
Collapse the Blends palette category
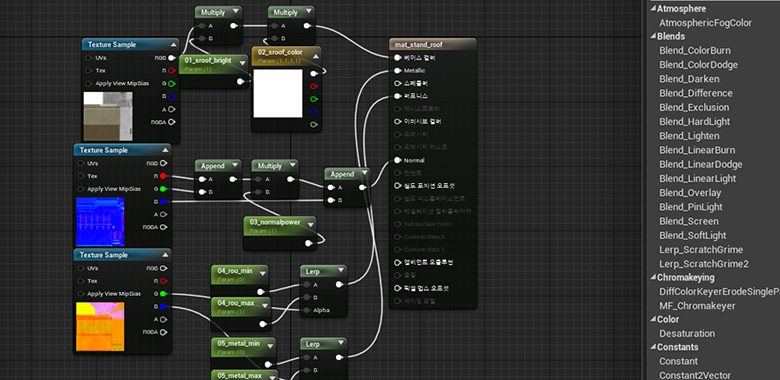pos(653,36)
